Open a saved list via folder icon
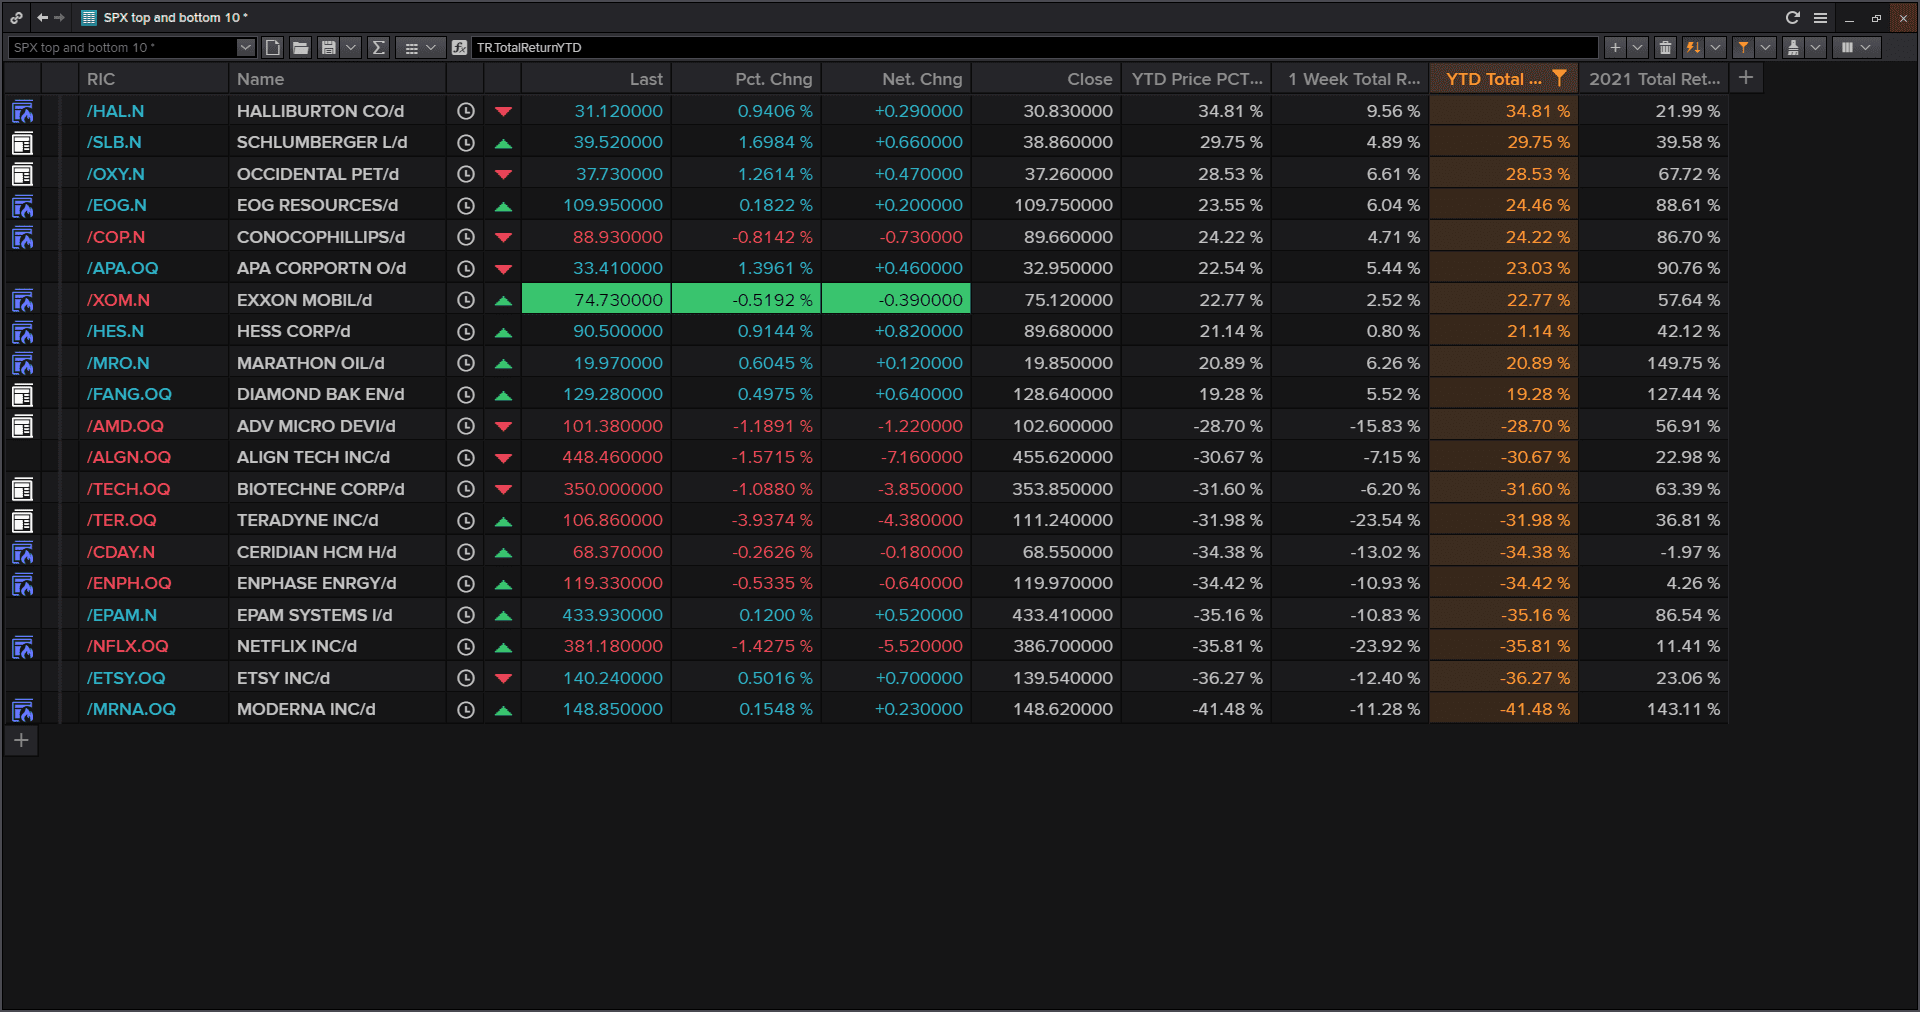This screenshot has width=1920, height=1012. 300,47
